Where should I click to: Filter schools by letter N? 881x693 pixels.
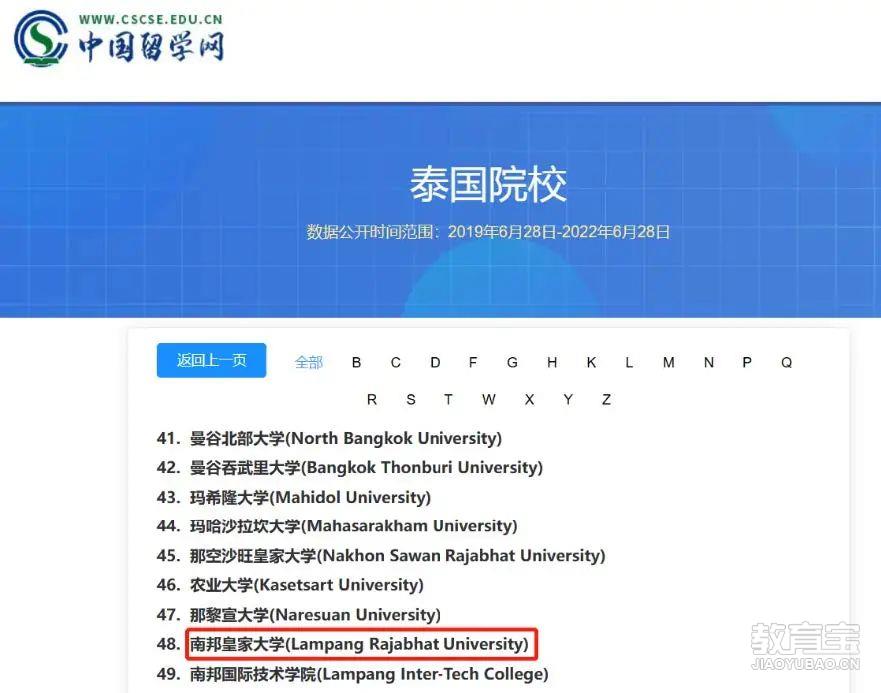point(709,363)
